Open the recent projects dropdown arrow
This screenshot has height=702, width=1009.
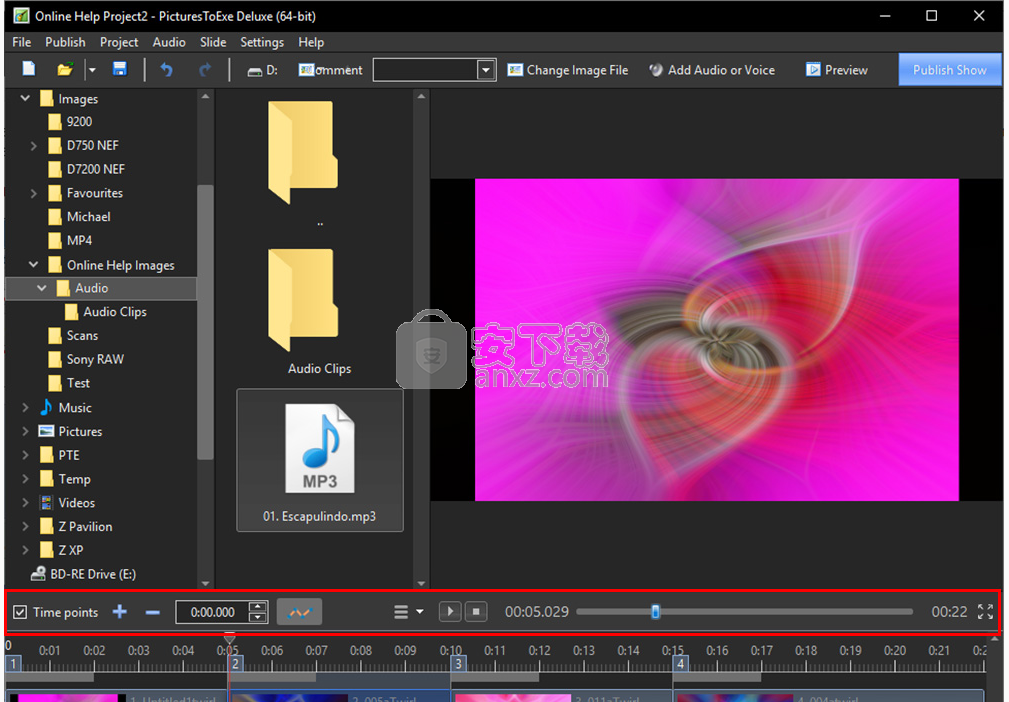[92, 69]
